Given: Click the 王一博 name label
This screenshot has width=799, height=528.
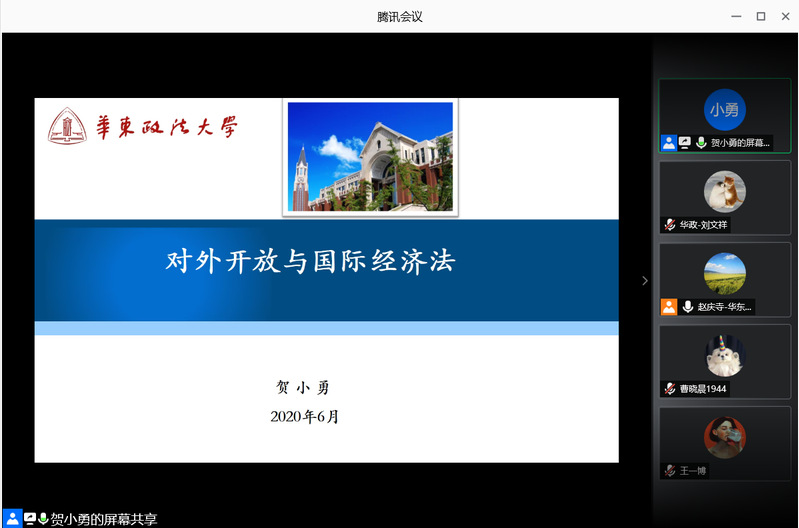Looking at the screenshot, I should point(693,471).
